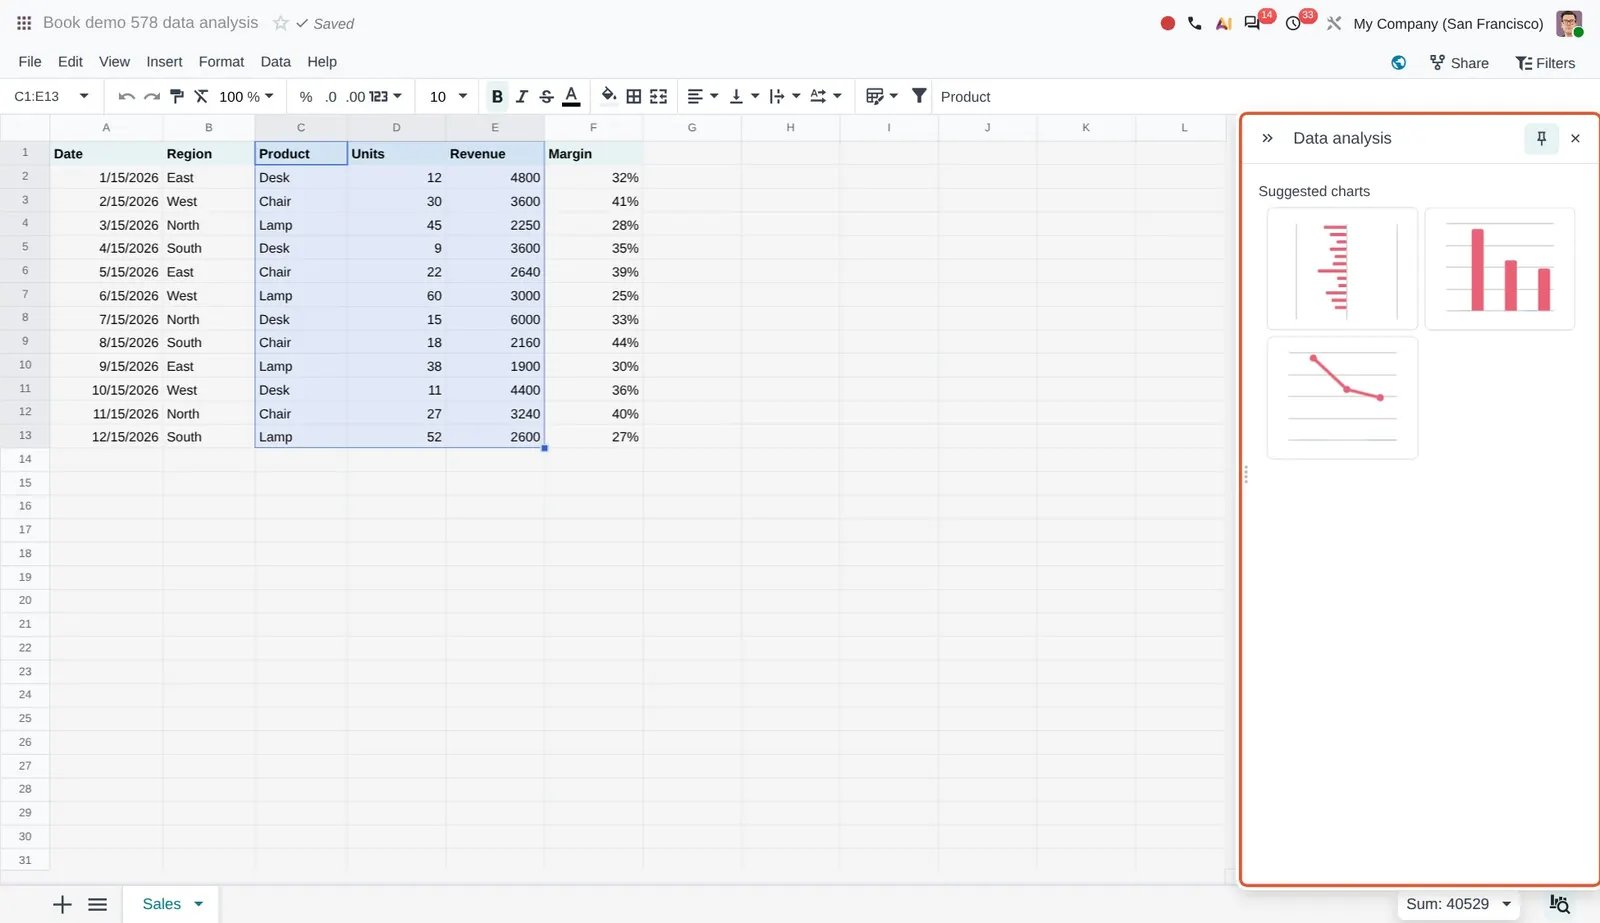The image size is (1600, 923).
Task: Activate the Paint format tool
Action: pyautogui.click(x=177, y=97)
